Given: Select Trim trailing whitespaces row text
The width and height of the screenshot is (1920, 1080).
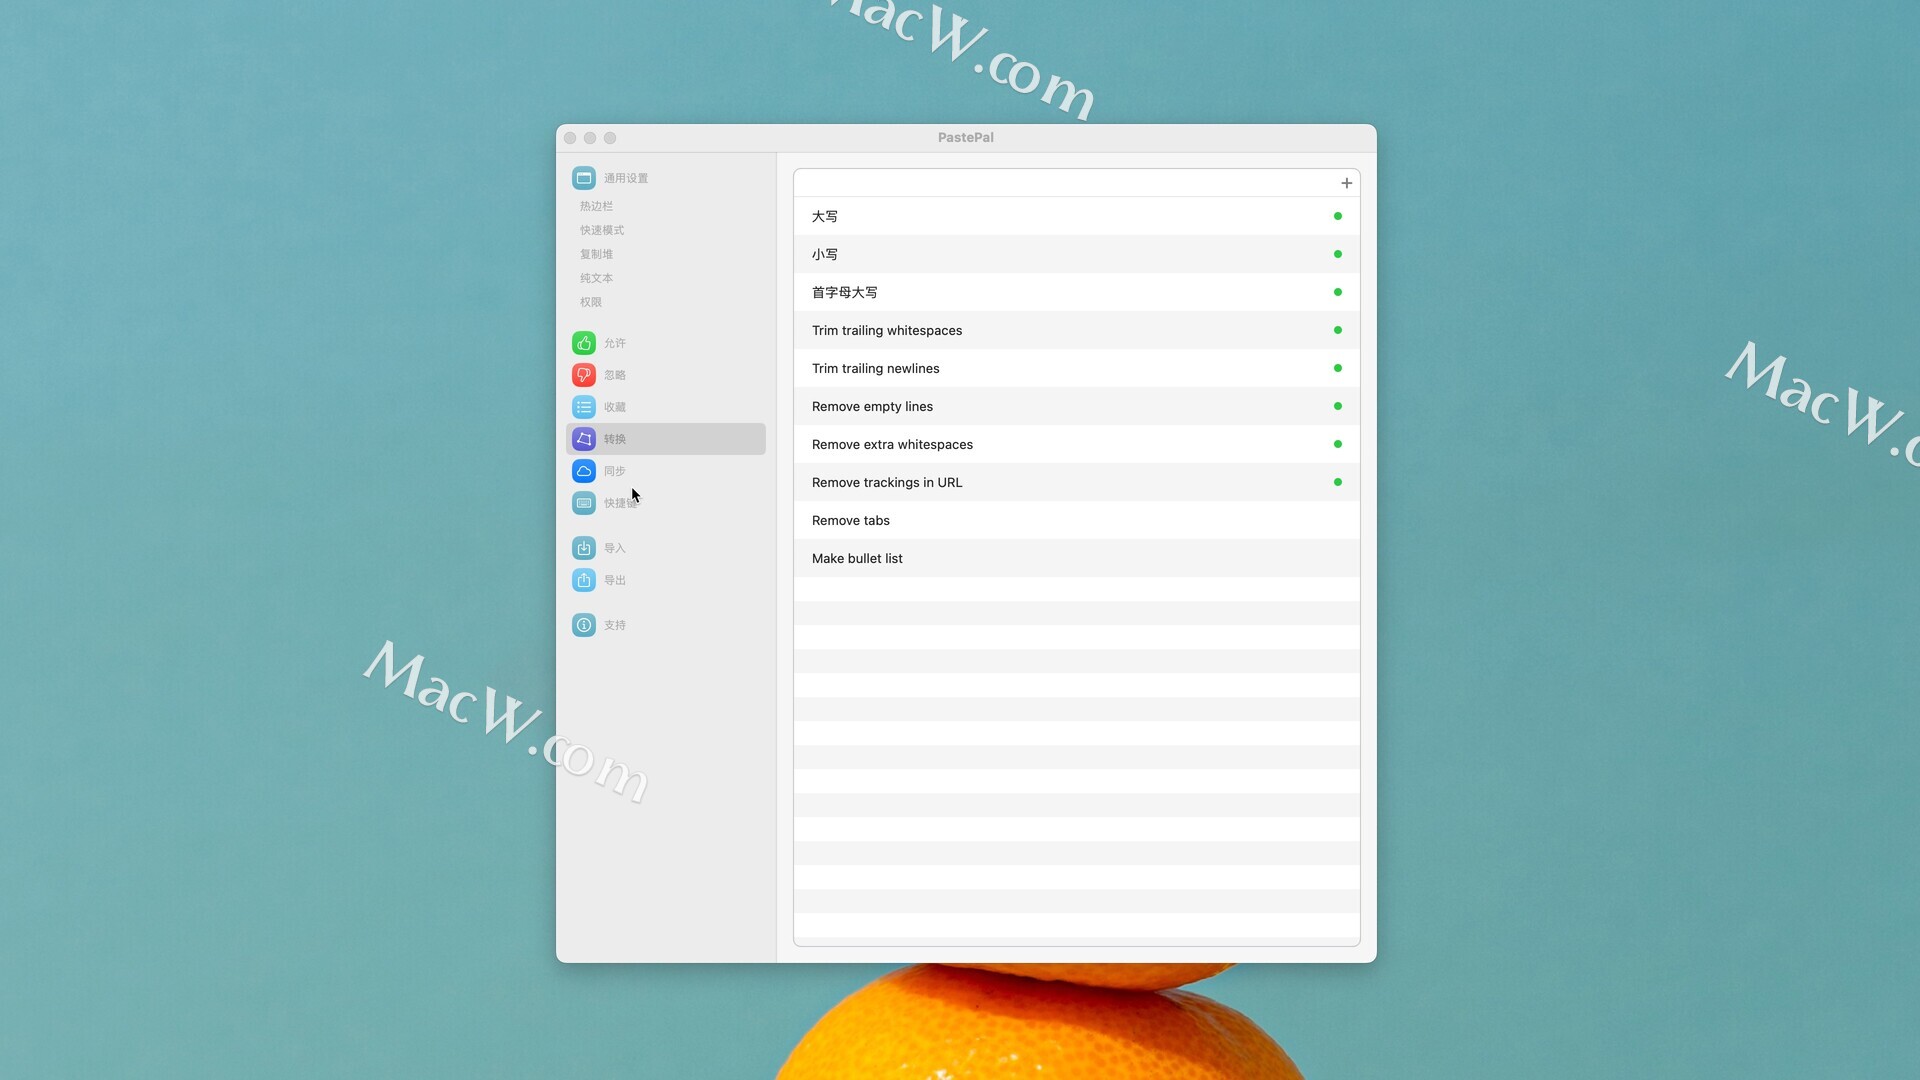Looking at the screenshot, I should 887,330.
